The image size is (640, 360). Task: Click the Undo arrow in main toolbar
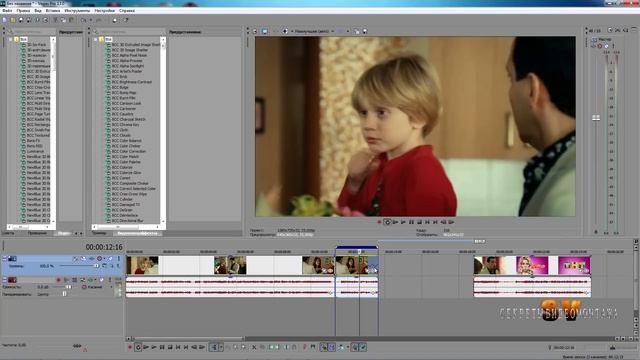83,20
